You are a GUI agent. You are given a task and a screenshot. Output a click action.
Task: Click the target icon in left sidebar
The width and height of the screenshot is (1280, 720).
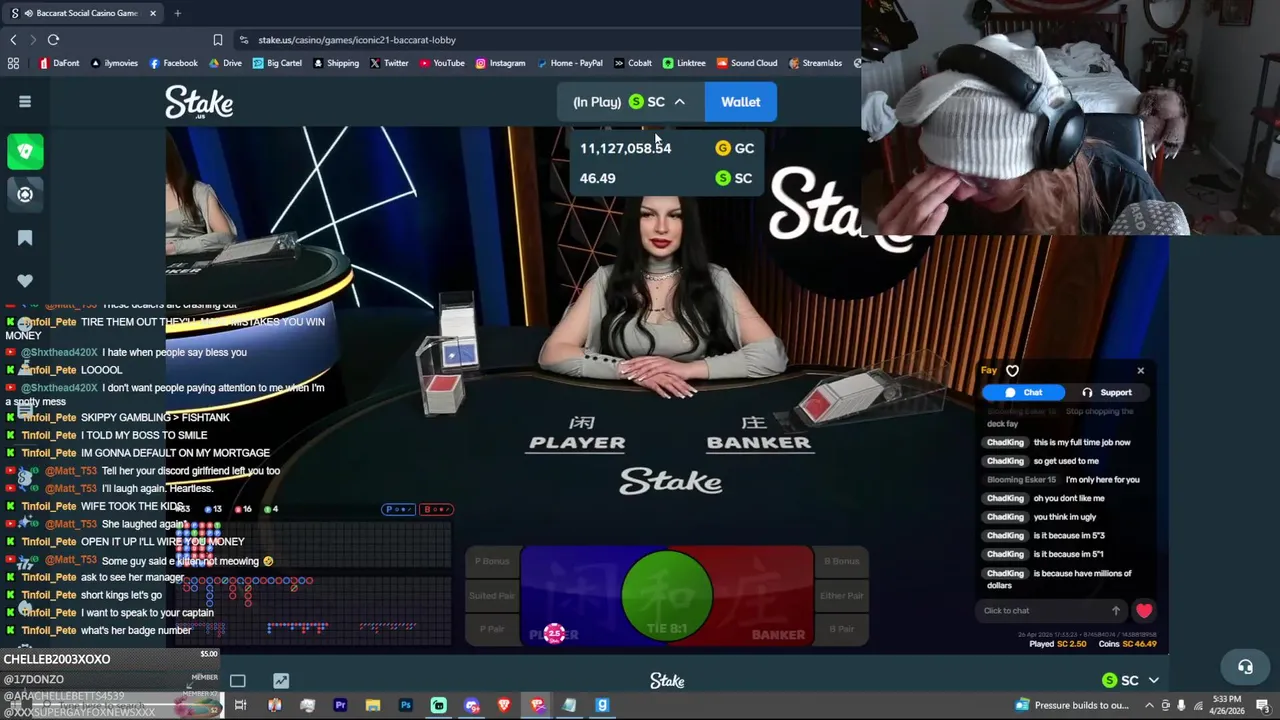[25, 194]
